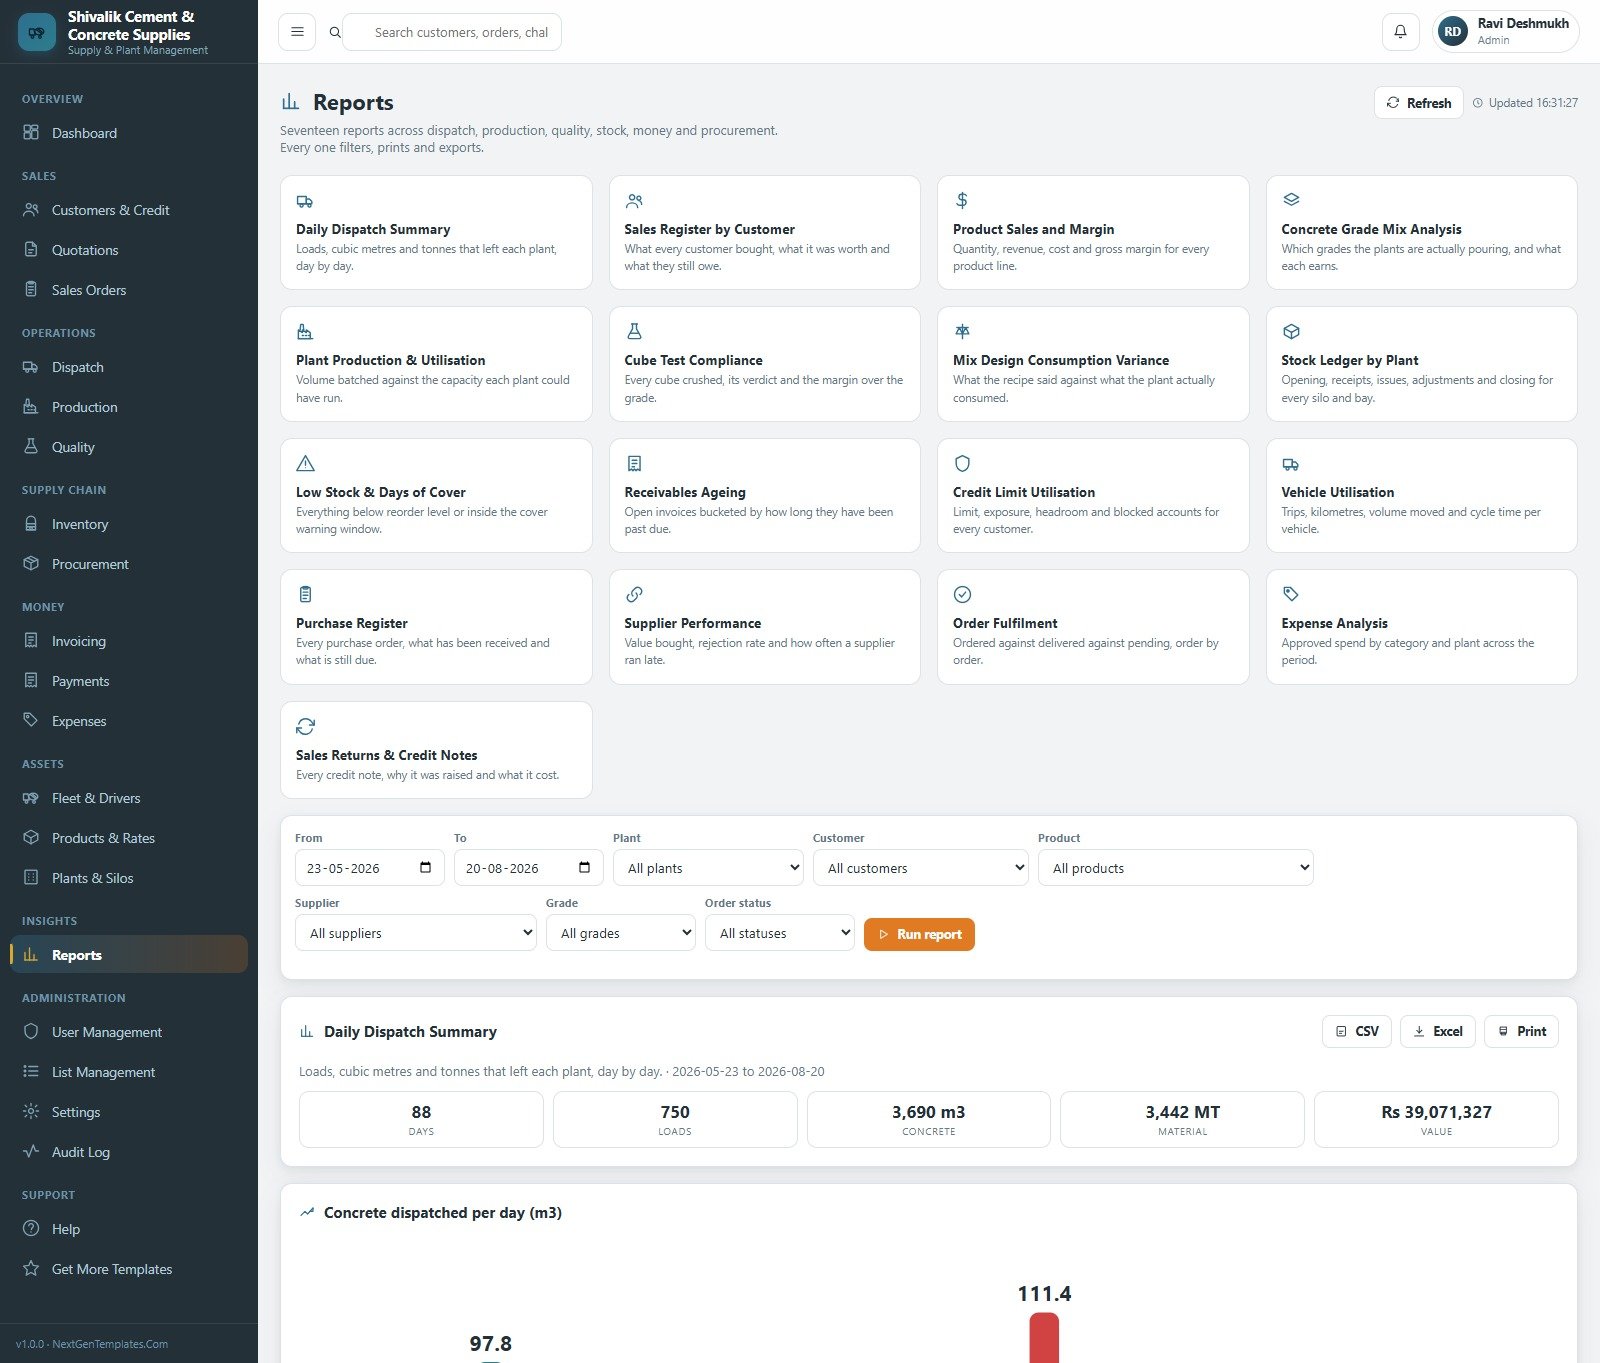The width and height of the screenshot is (1600, 1363).
Task: Expand the Customer dropdown
Action: 921,868
